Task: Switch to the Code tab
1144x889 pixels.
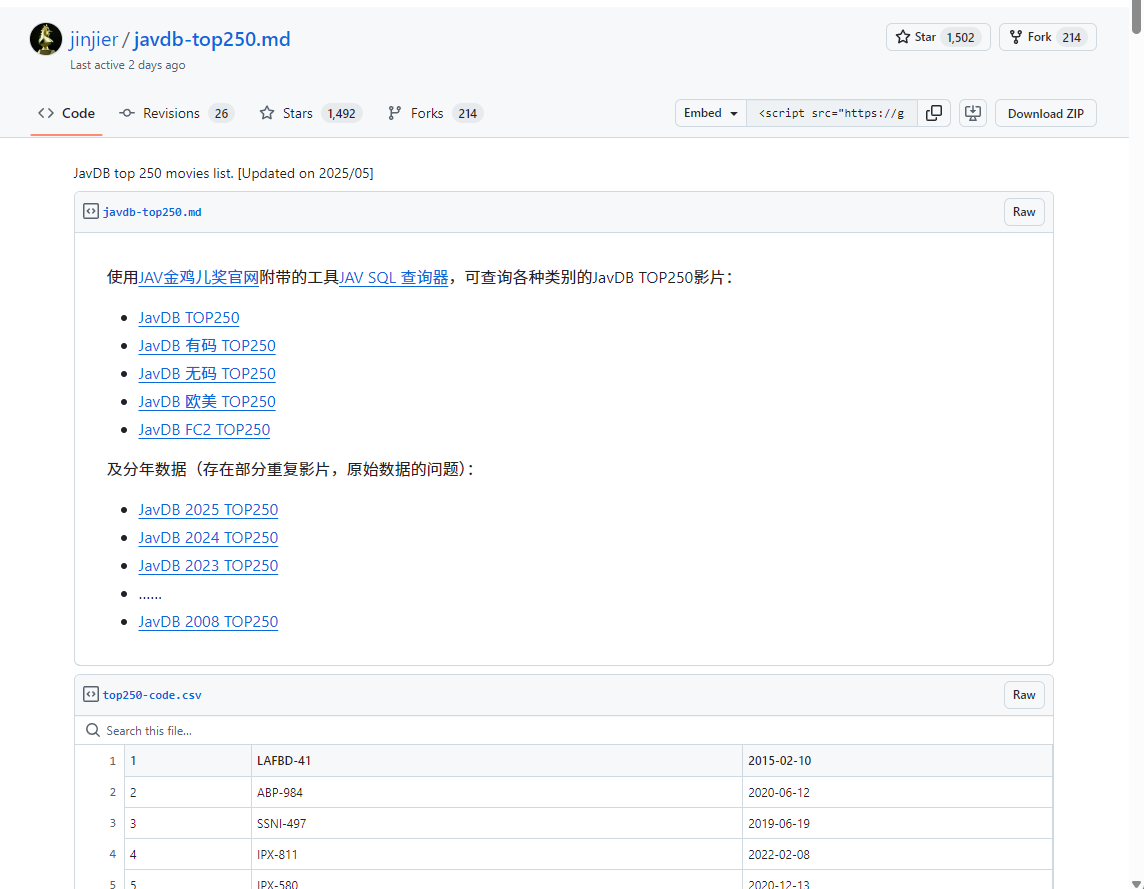Action: (x=66, y=113)
